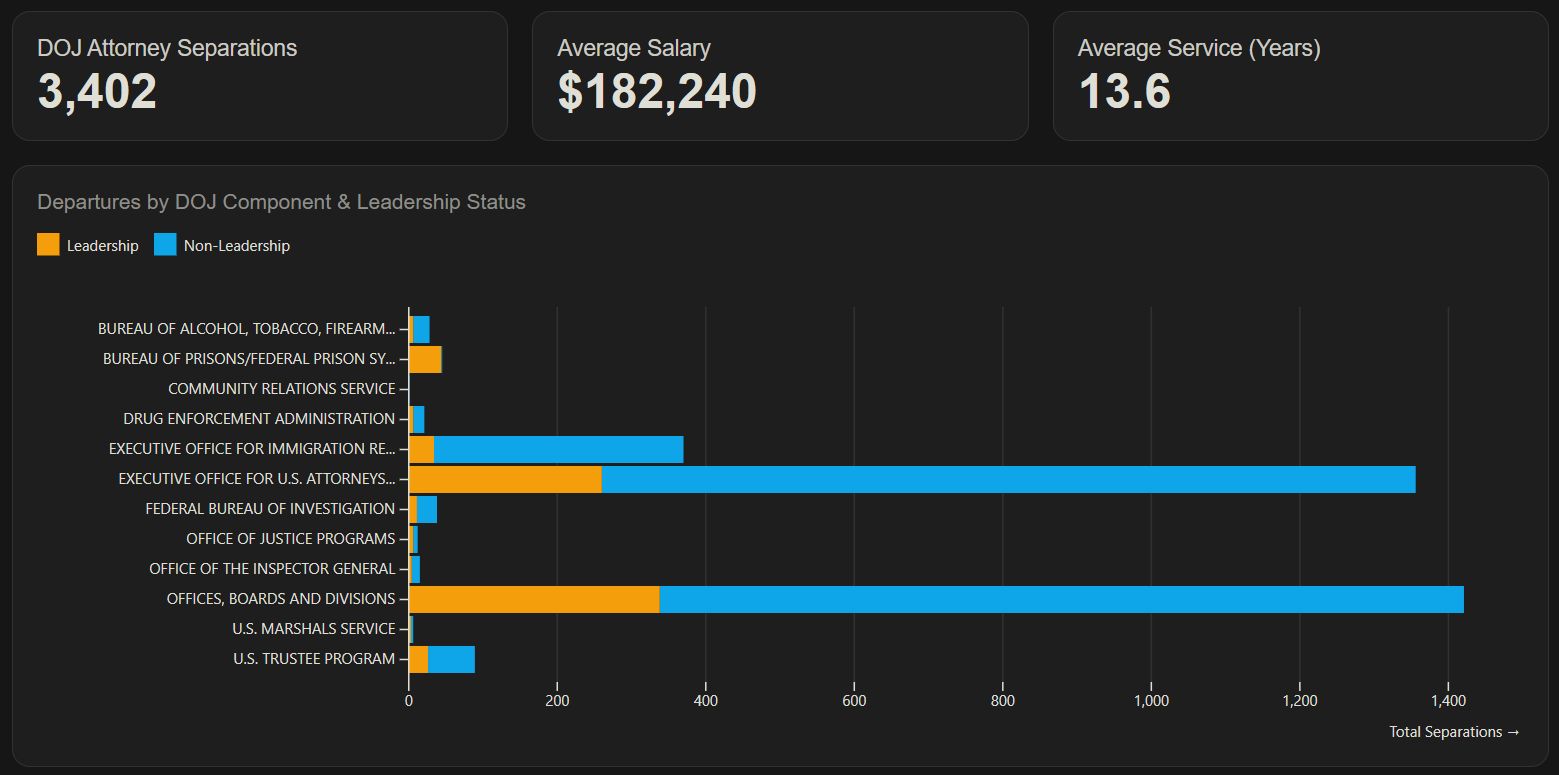This screenshot has width=1559, height=775.
Task: Click the DOJ Attorney Separations card
Action: click(260, 76)
